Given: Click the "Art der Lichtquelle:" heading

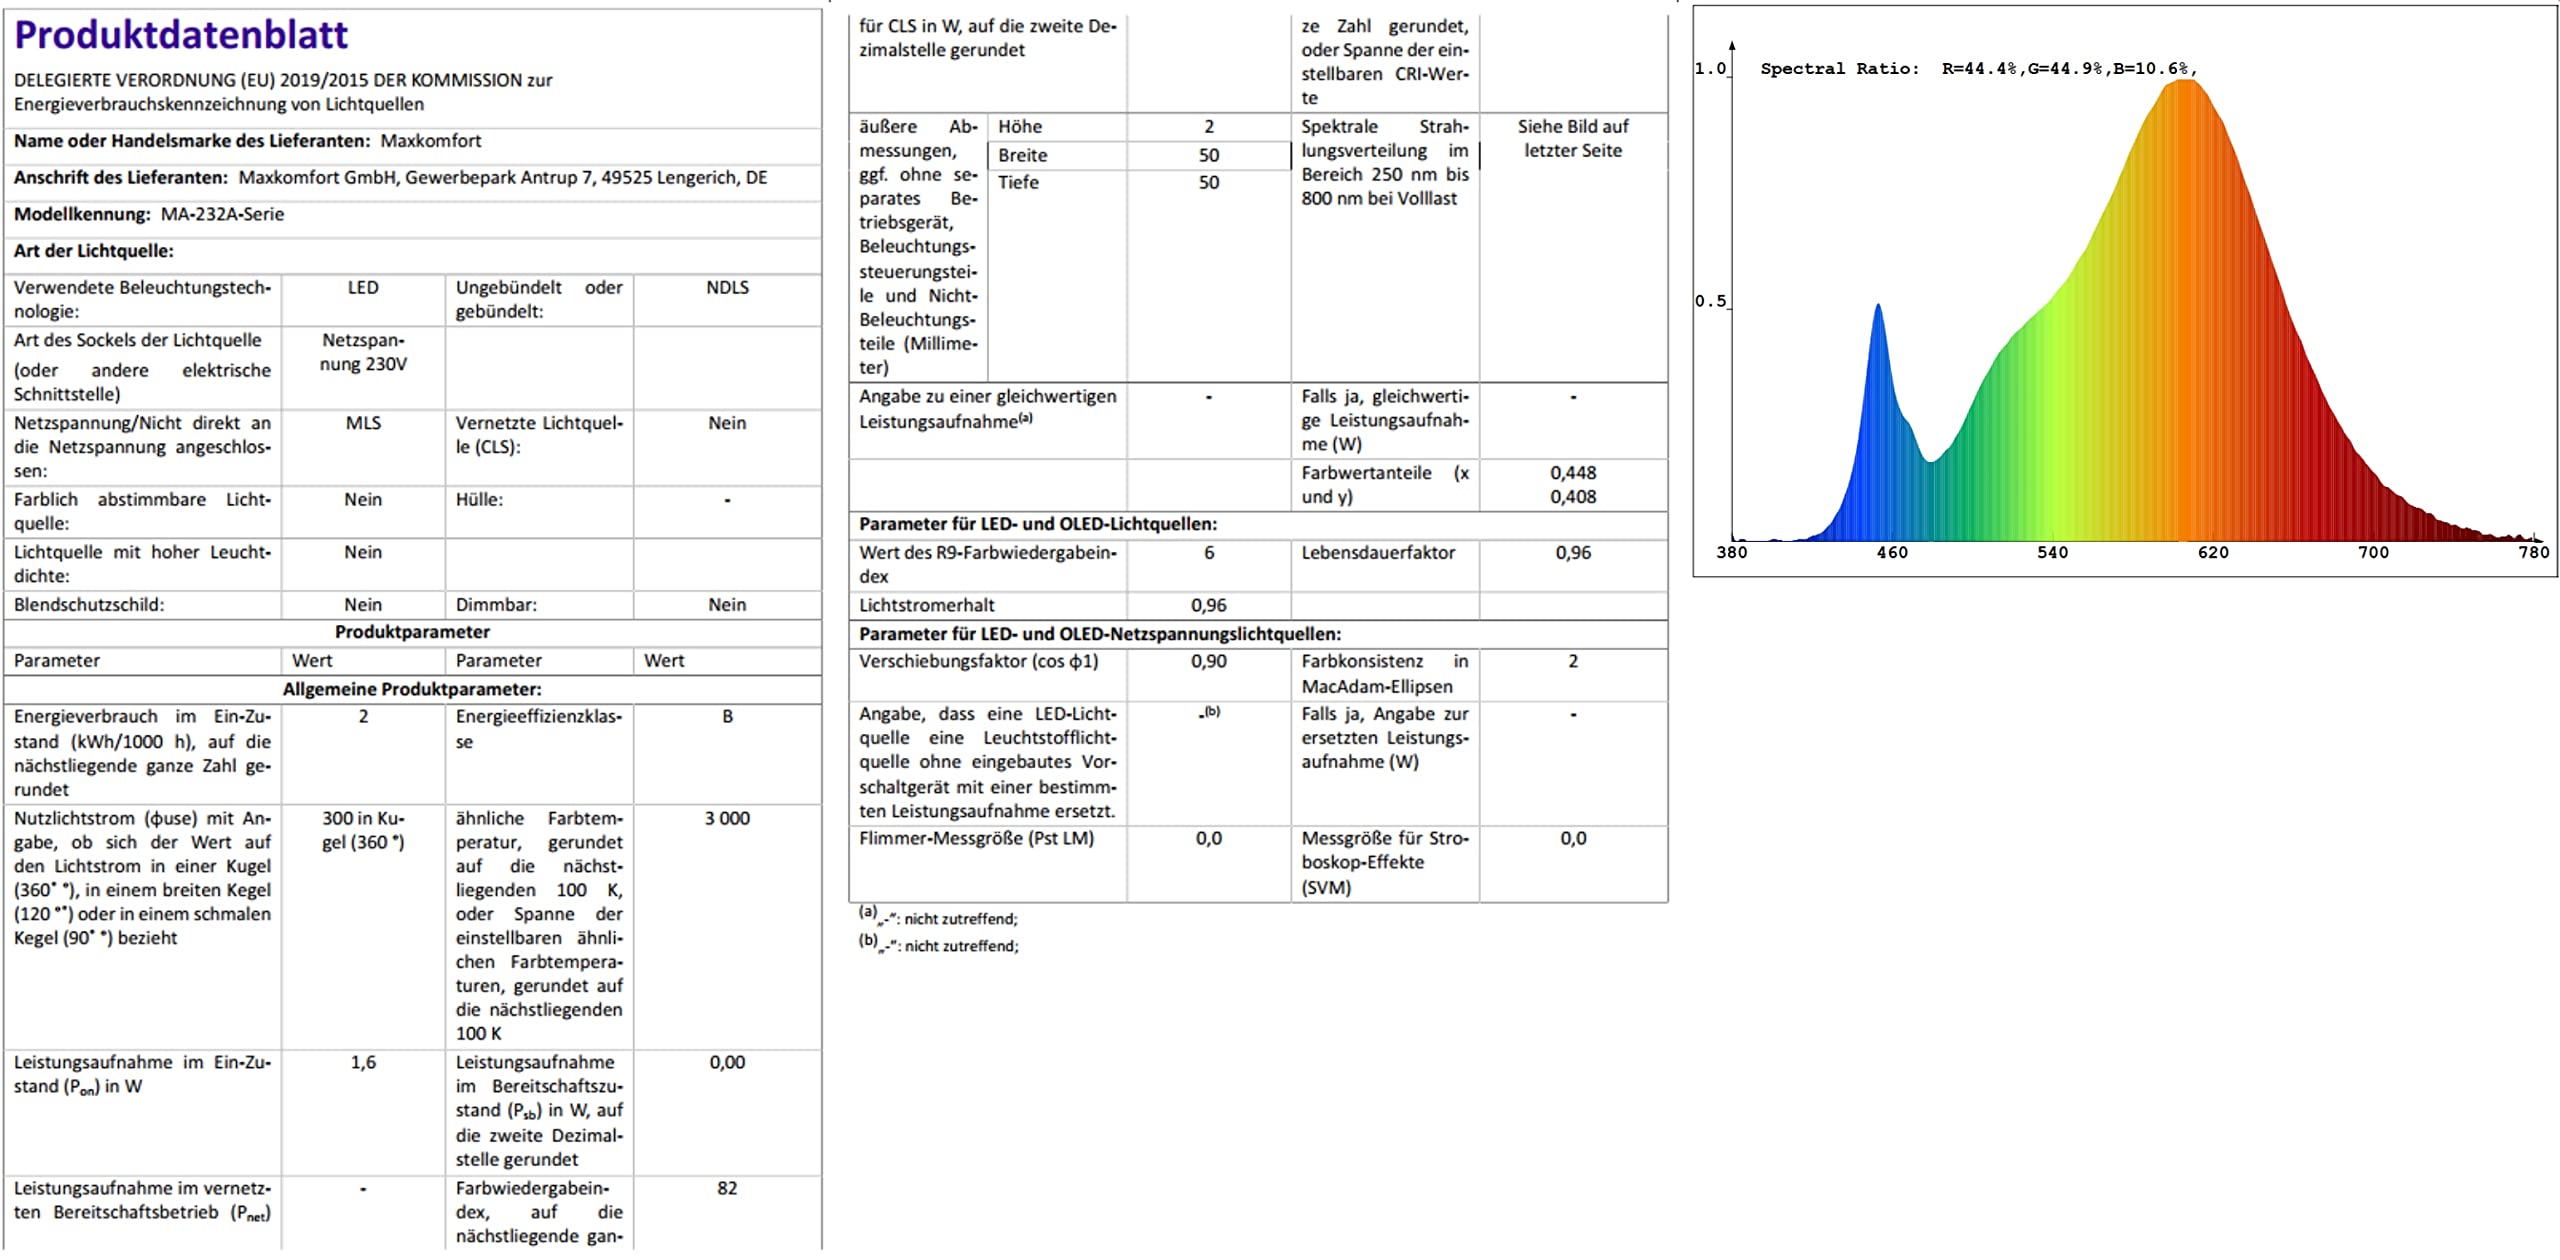Looking at the screenshot, I should tap(94, 251).
